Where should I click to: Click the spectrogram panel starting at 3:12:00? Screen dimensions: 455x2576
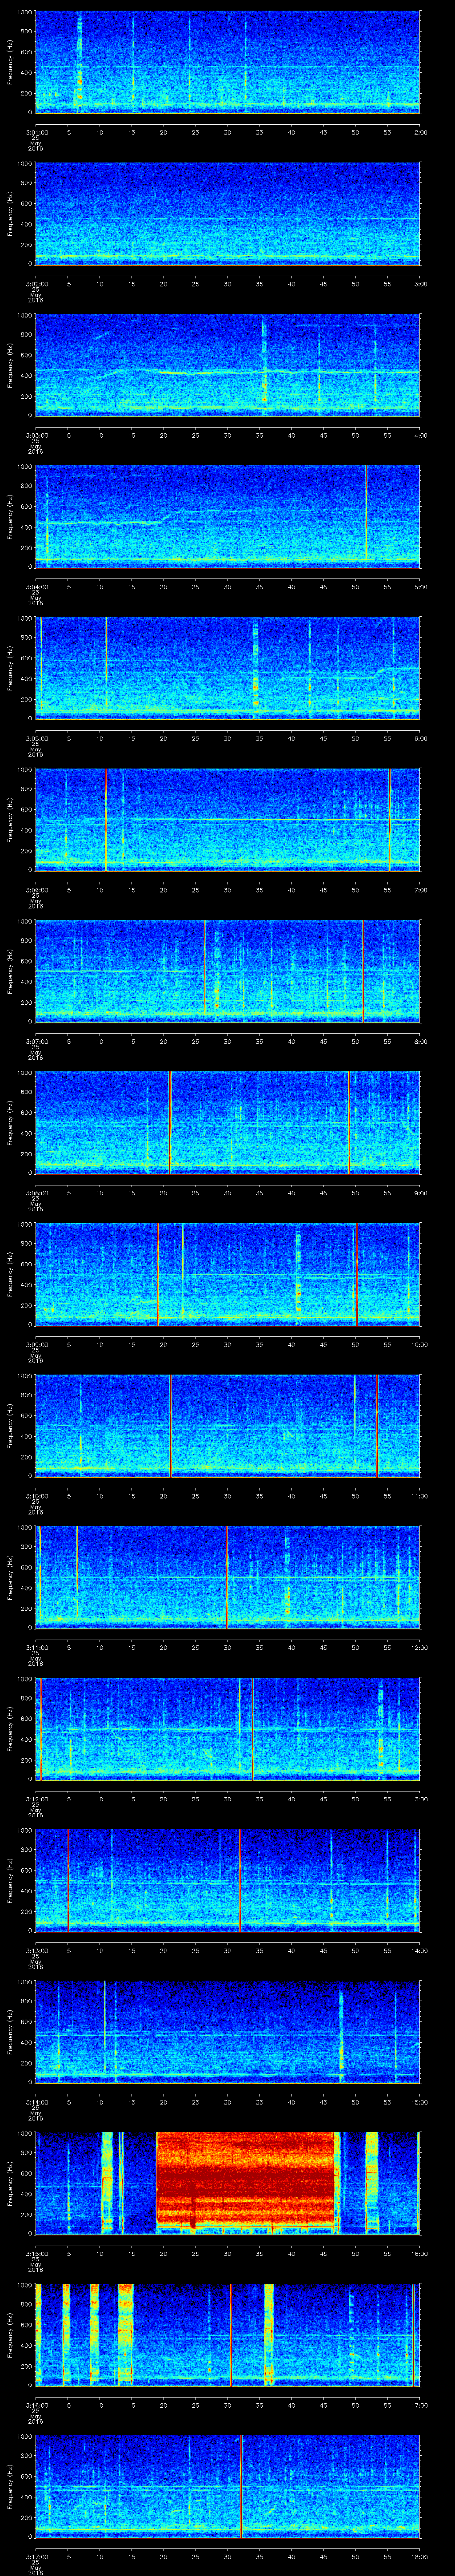point(228,1729)
